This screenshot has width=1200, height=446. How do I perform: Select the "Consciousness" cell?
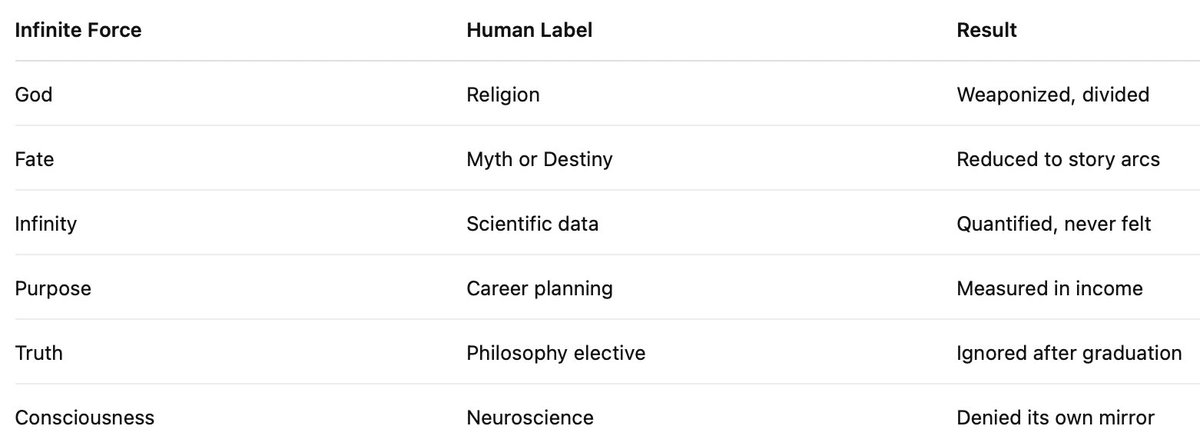click(x=85, y=417)
